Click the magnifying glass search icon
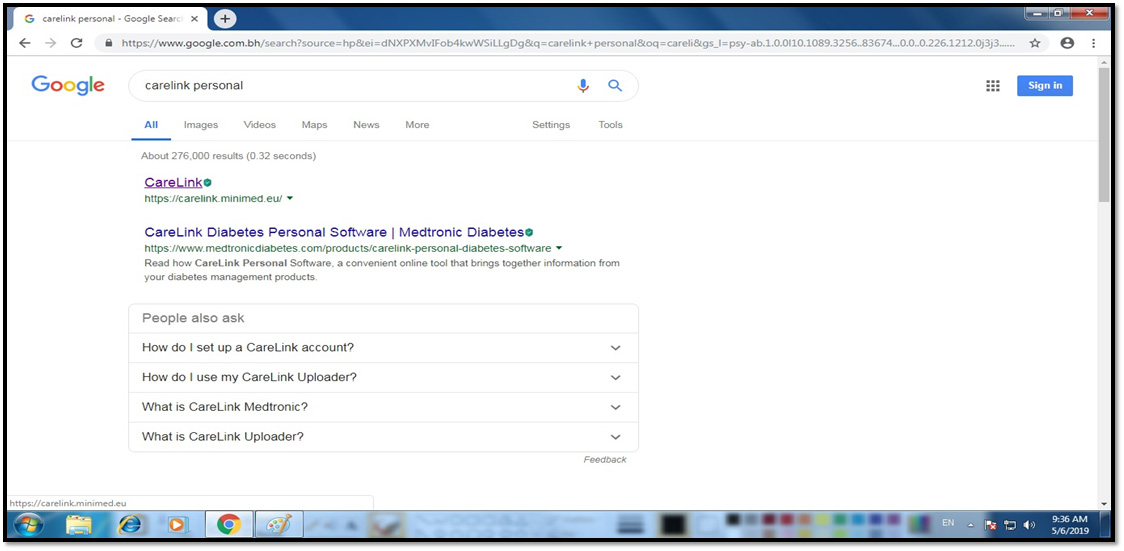The image size is (1124, 551). click(x=615, y=86)
